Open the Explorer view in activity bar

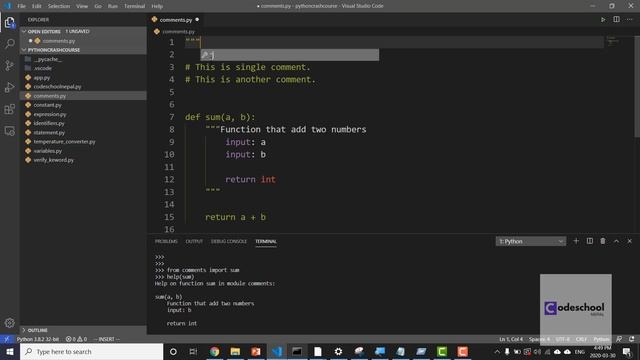point(10,22)
